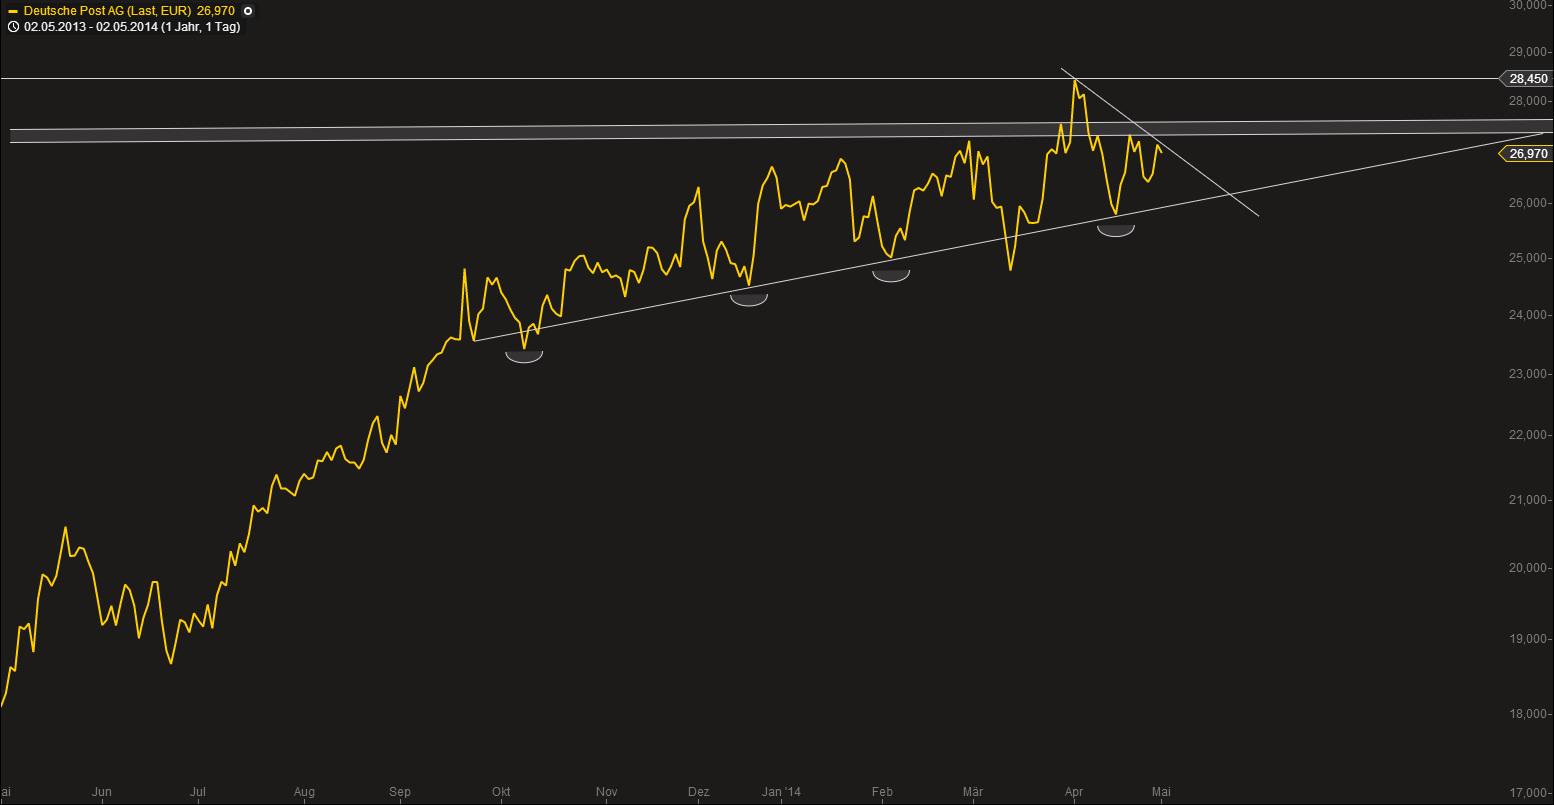Select the half-circle marker under the April low
This screenshot has height=805, width=1554.
click(1116, 231)
